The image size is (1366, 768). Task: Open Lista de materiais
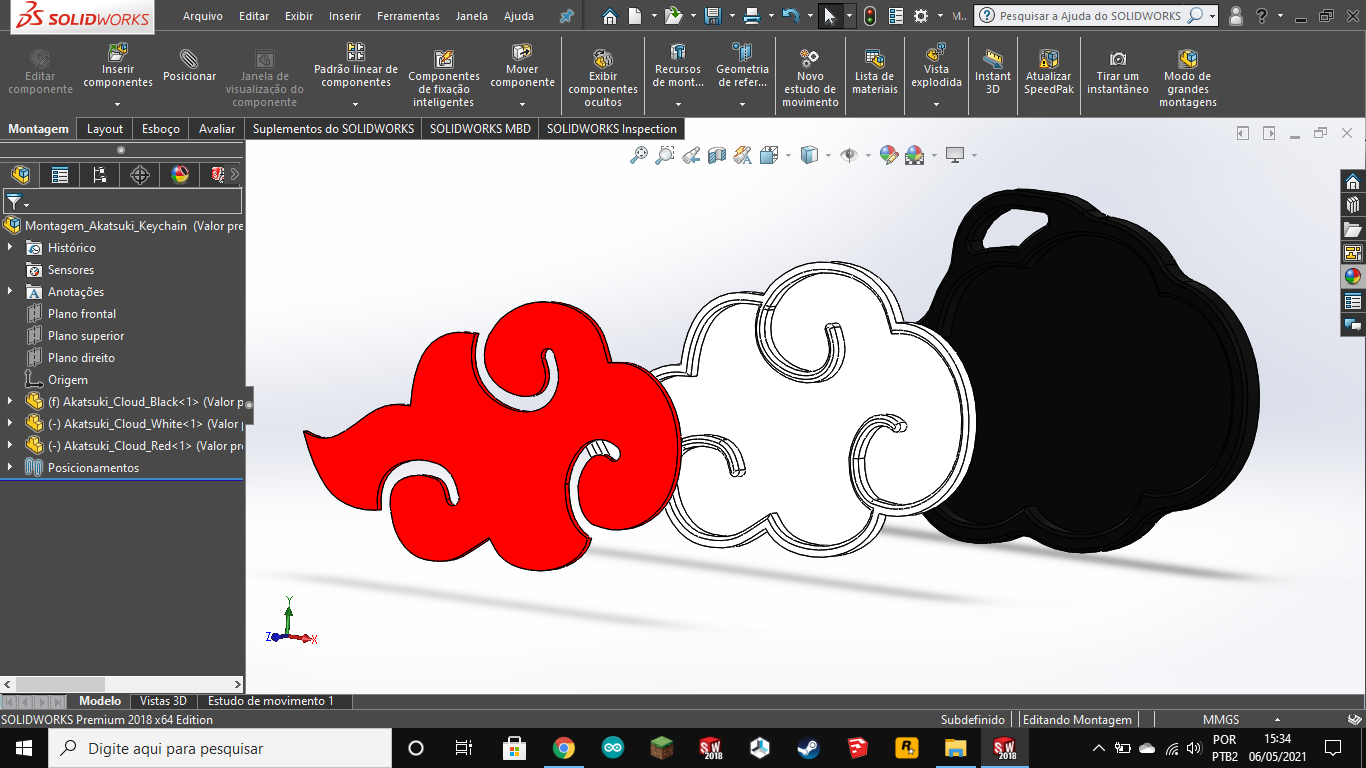pos(874,72)
